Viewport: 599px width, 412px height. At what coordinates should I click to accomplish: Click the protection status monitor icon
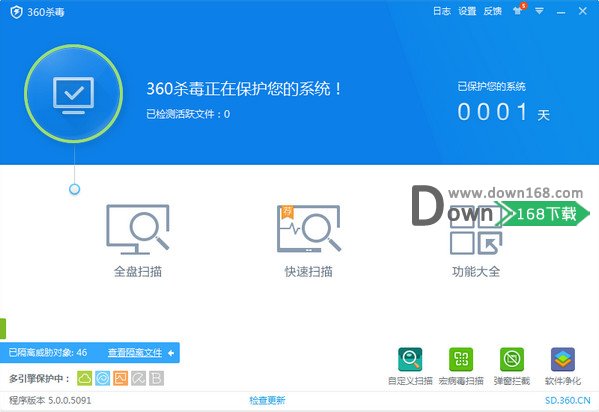73,94
